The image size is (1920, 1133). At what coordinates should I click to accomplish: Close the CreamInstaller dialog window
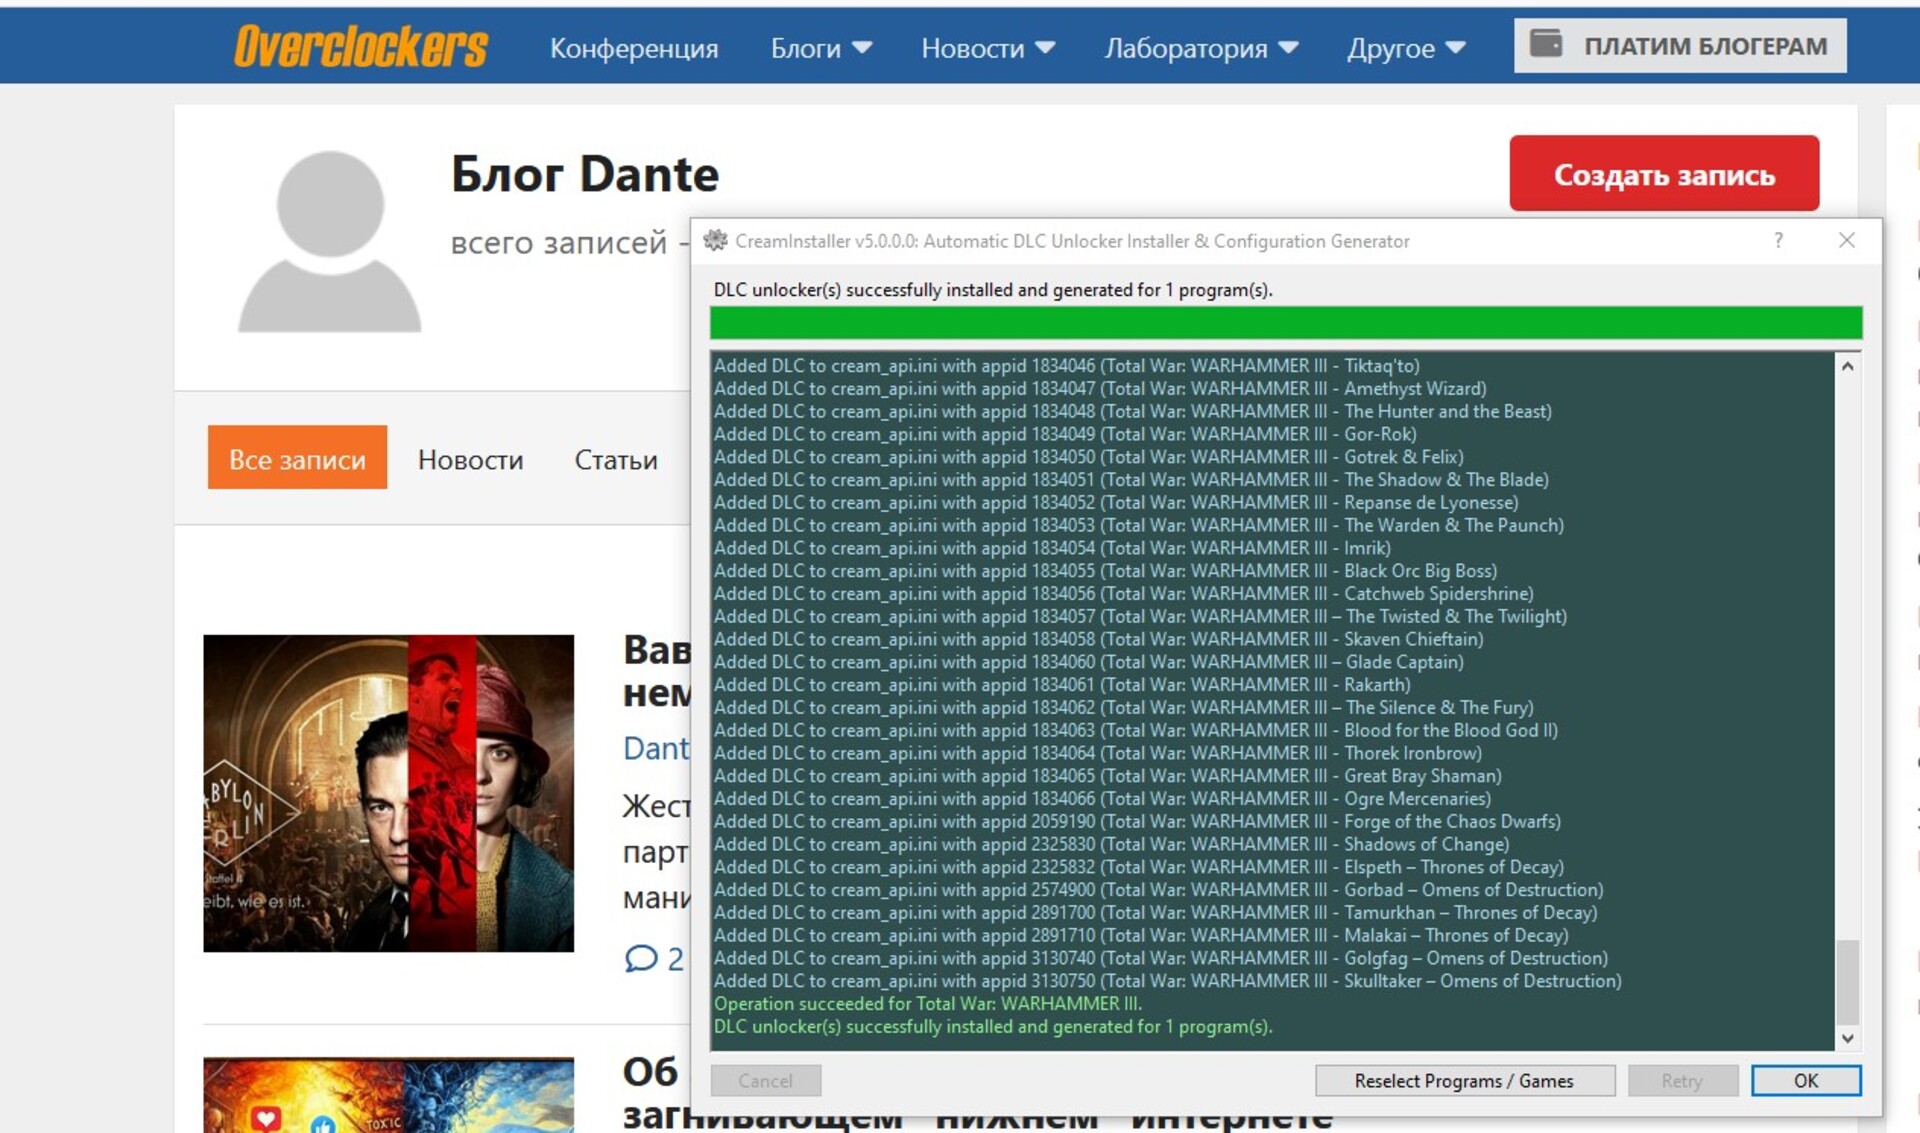coord(1846,241)
